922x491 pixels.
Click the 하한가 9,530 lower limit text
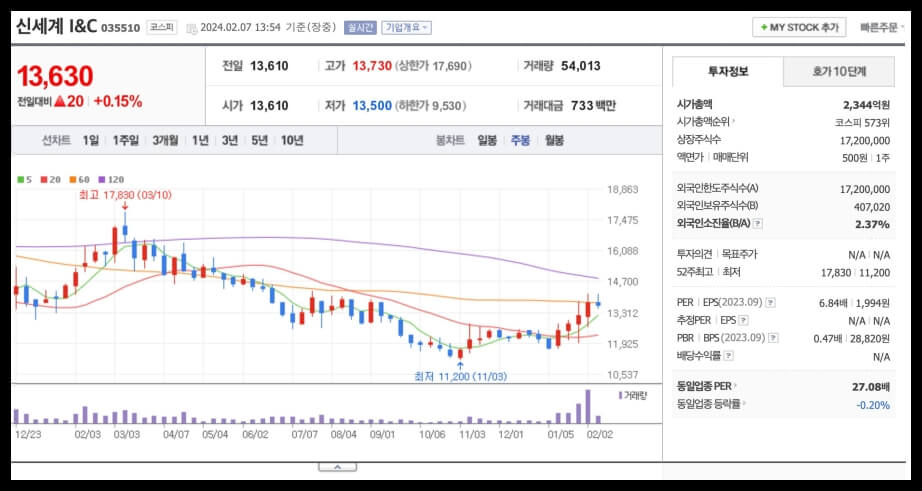click(x=431, y=106)
